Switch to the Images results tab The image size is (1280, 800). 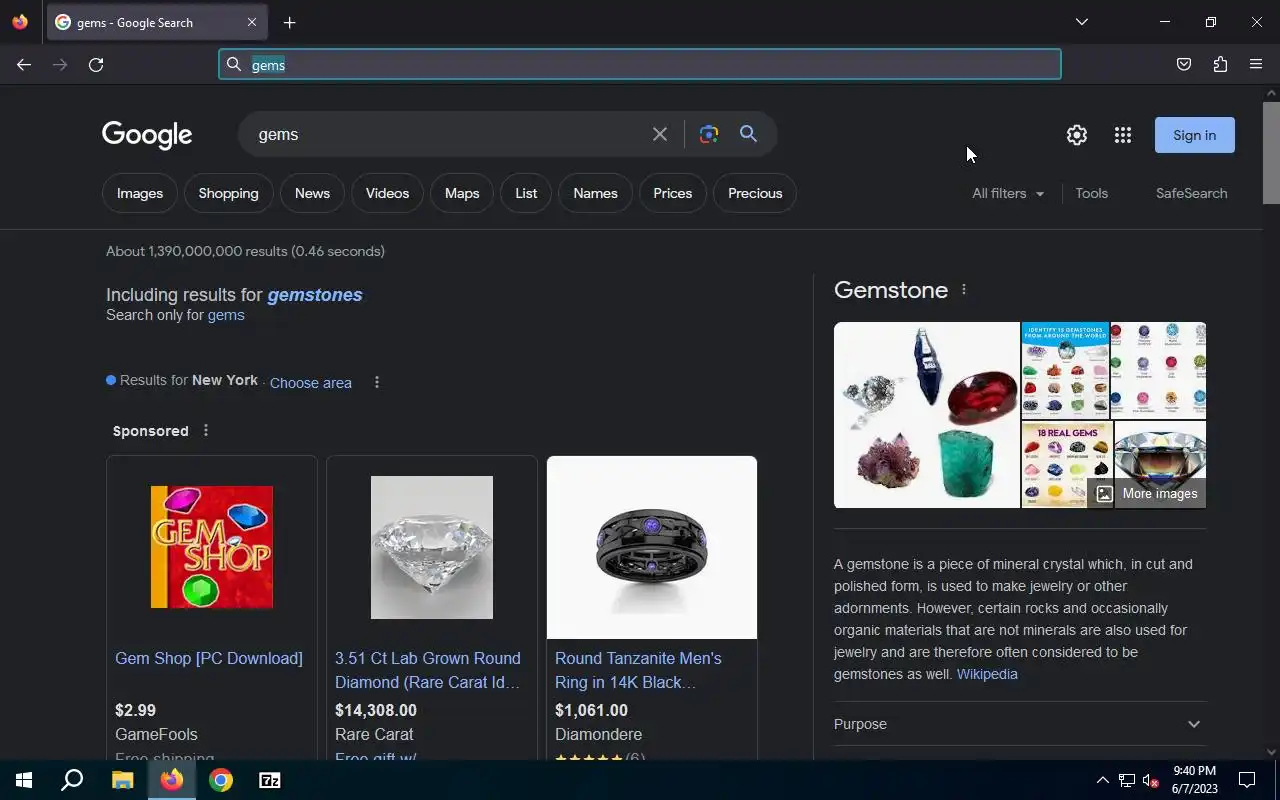140,193
